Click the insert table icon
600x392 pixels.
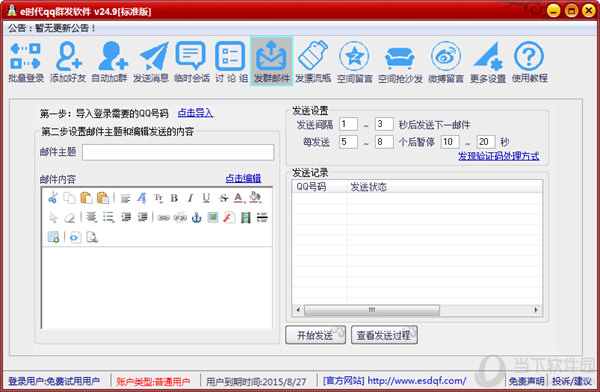[x=53, y=237]
